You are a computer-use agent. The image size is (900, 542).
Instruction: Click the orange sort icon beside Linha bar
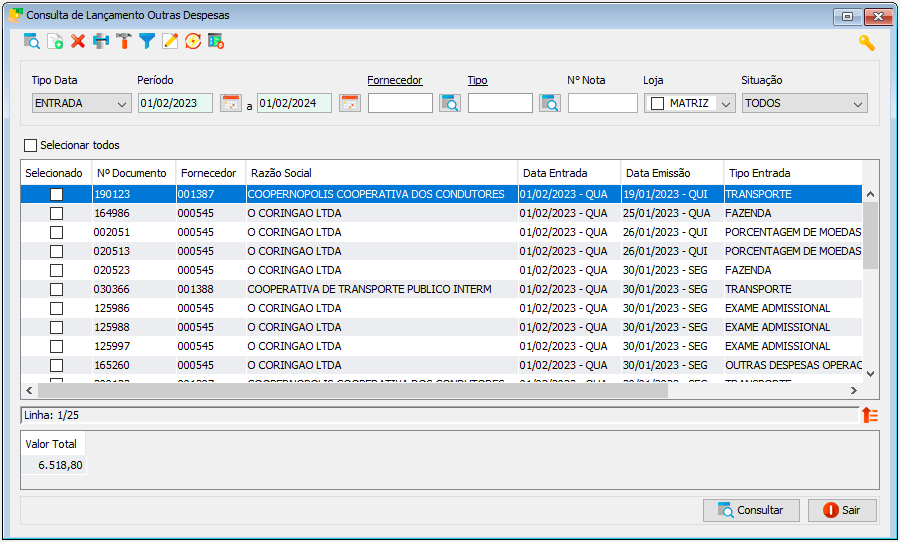click(870, 415)
